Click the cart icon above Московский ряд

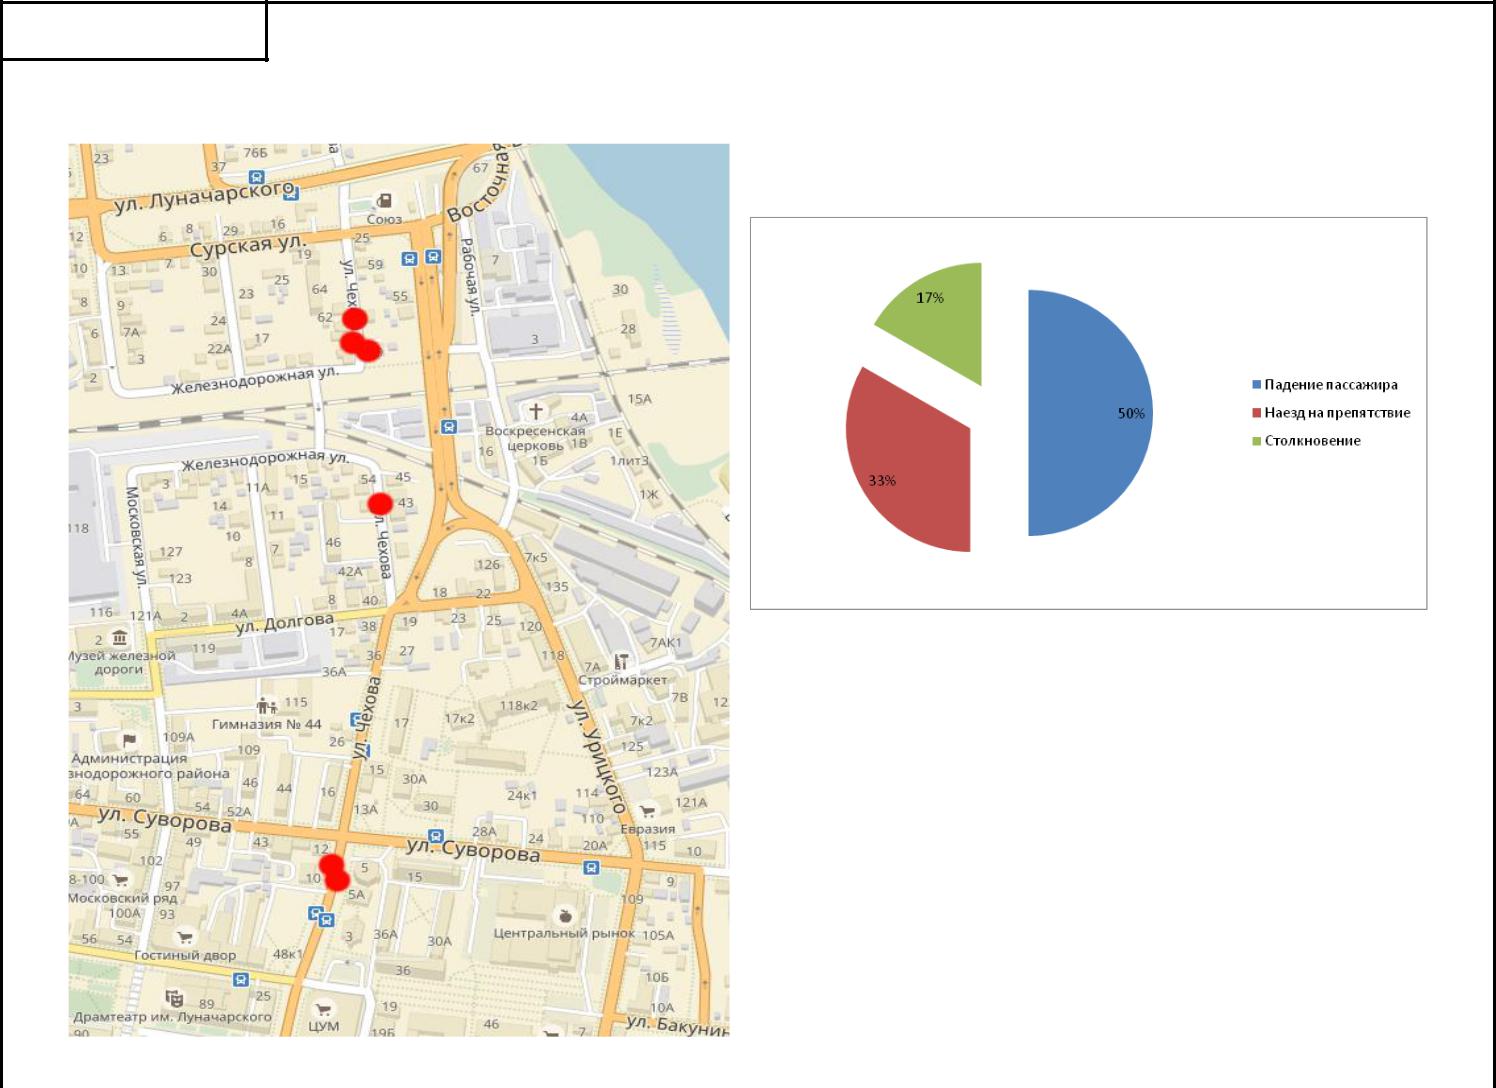point(121,880)
